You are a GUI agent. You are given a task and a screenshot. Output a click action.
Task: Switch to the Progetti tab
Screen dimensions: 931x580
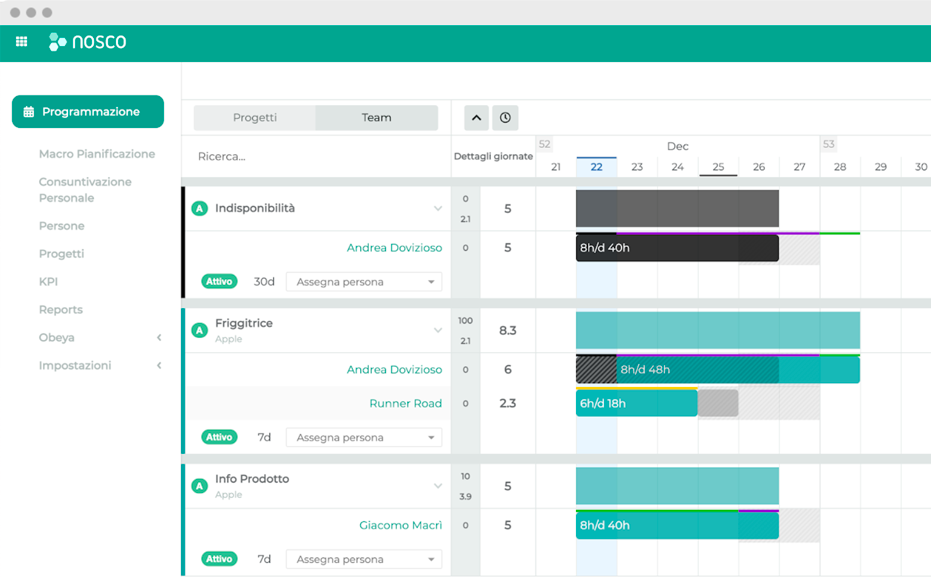(255, 118)
